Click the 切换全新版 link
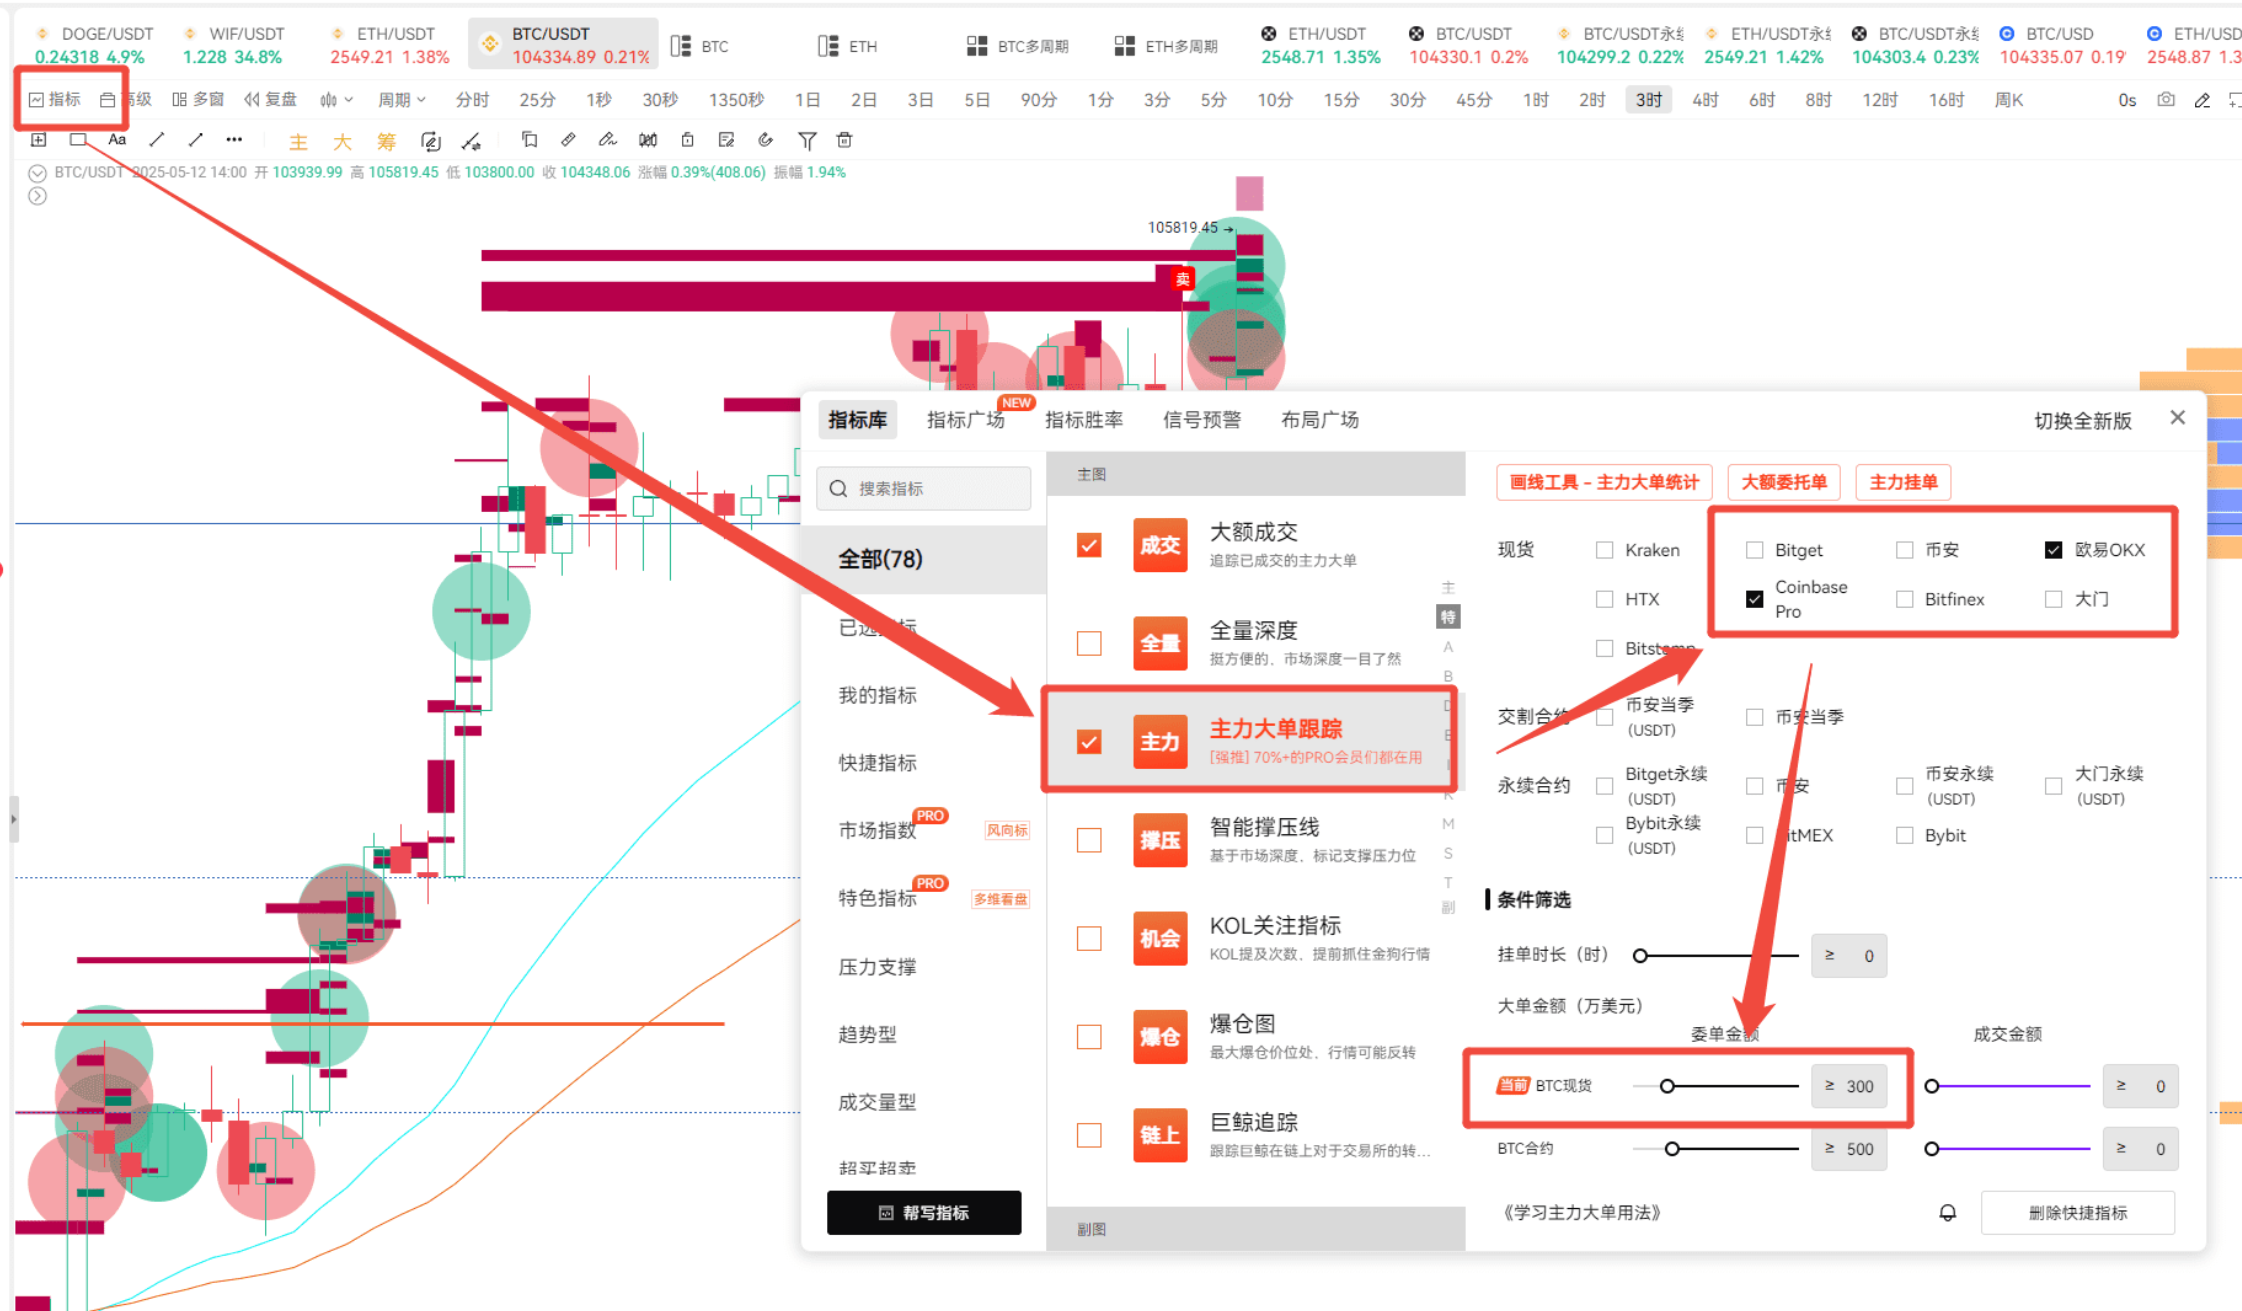Screen dimensions: 2242x1311 click(2083, 421)
